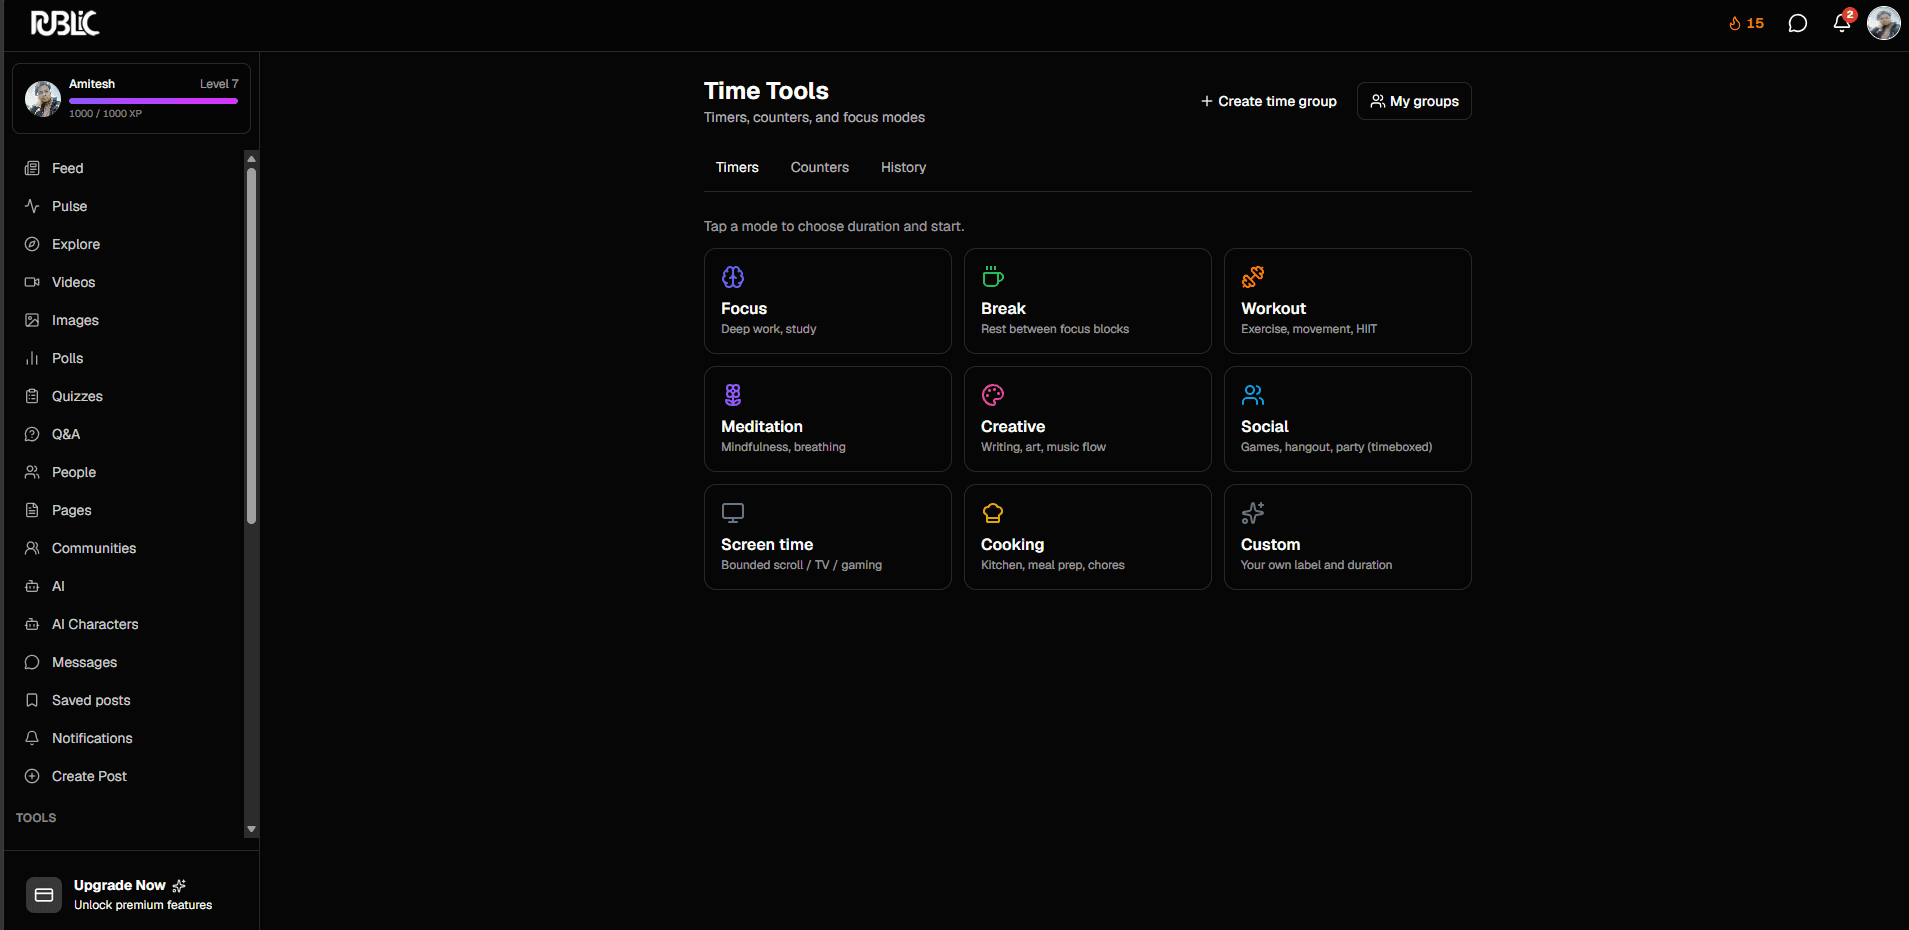
Task: Pick the Cooking chef hat icon
Action: pyautogui.click(x=993, y=513)
